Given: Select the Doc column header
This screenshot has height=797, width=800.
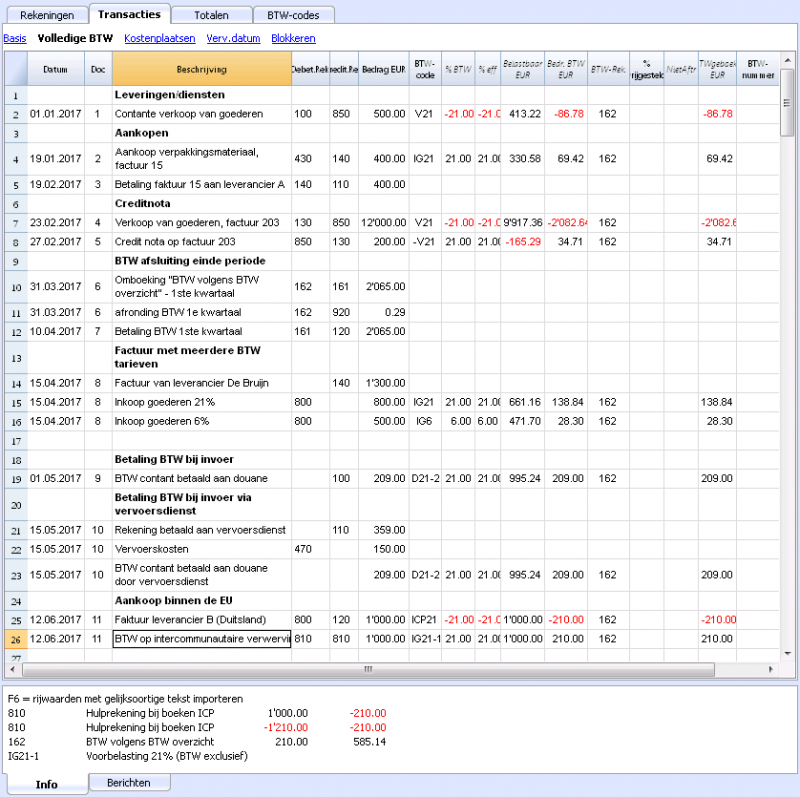Looking at the screenshot, I should pos(98,69).
